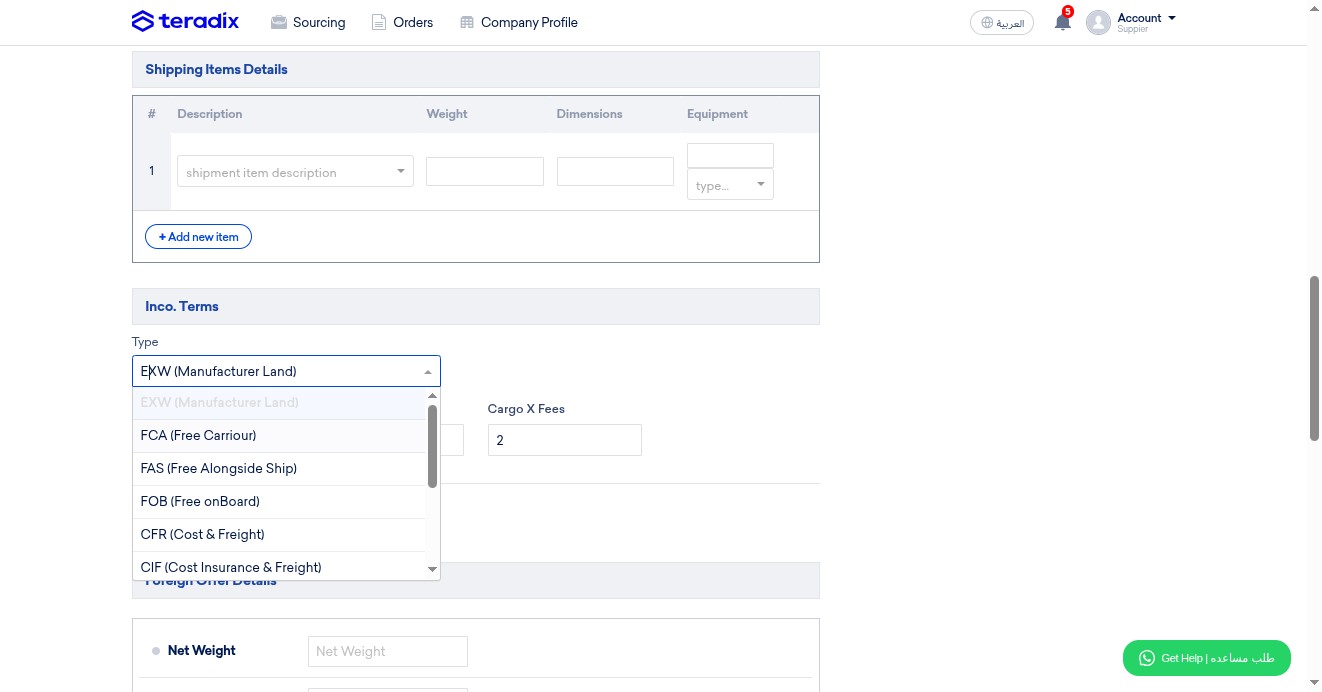Click the WhatsApp icon in help button
Screen dimensions: 1322x692
1146,658
